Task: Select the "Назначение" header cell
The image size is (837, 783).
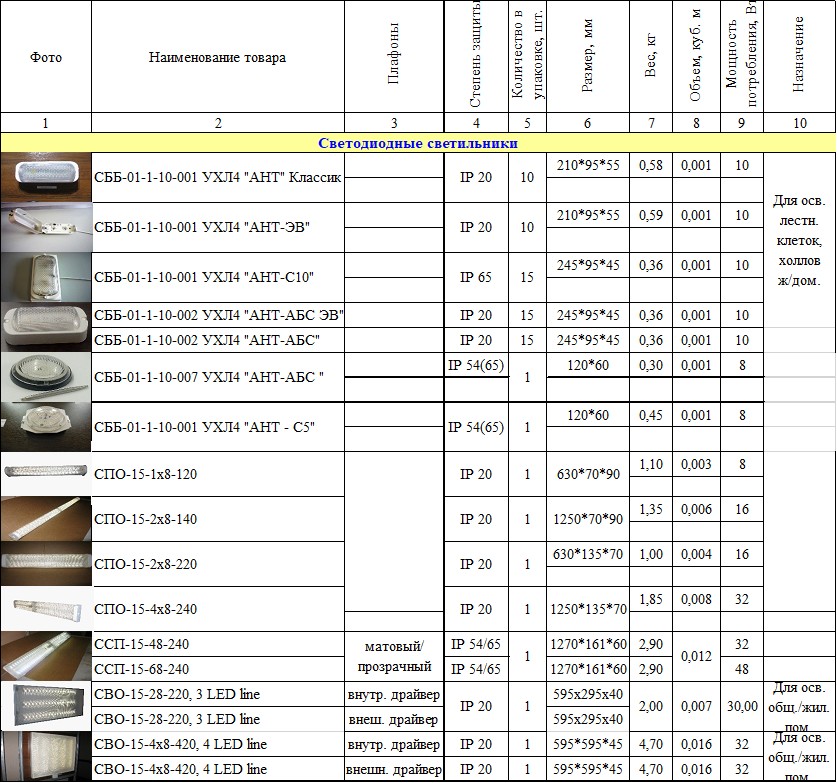Action: pos(798,57)
